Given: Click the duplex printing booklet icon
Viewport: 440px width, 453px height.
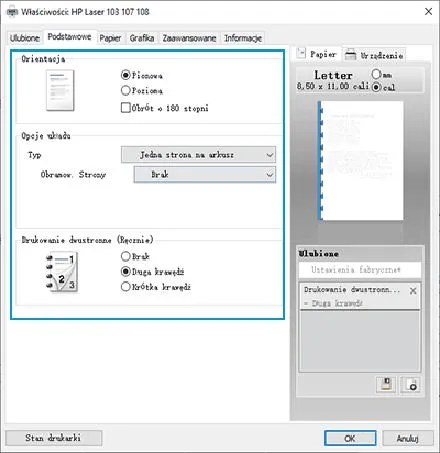Looking at the screenshot, I should (61, 272).
